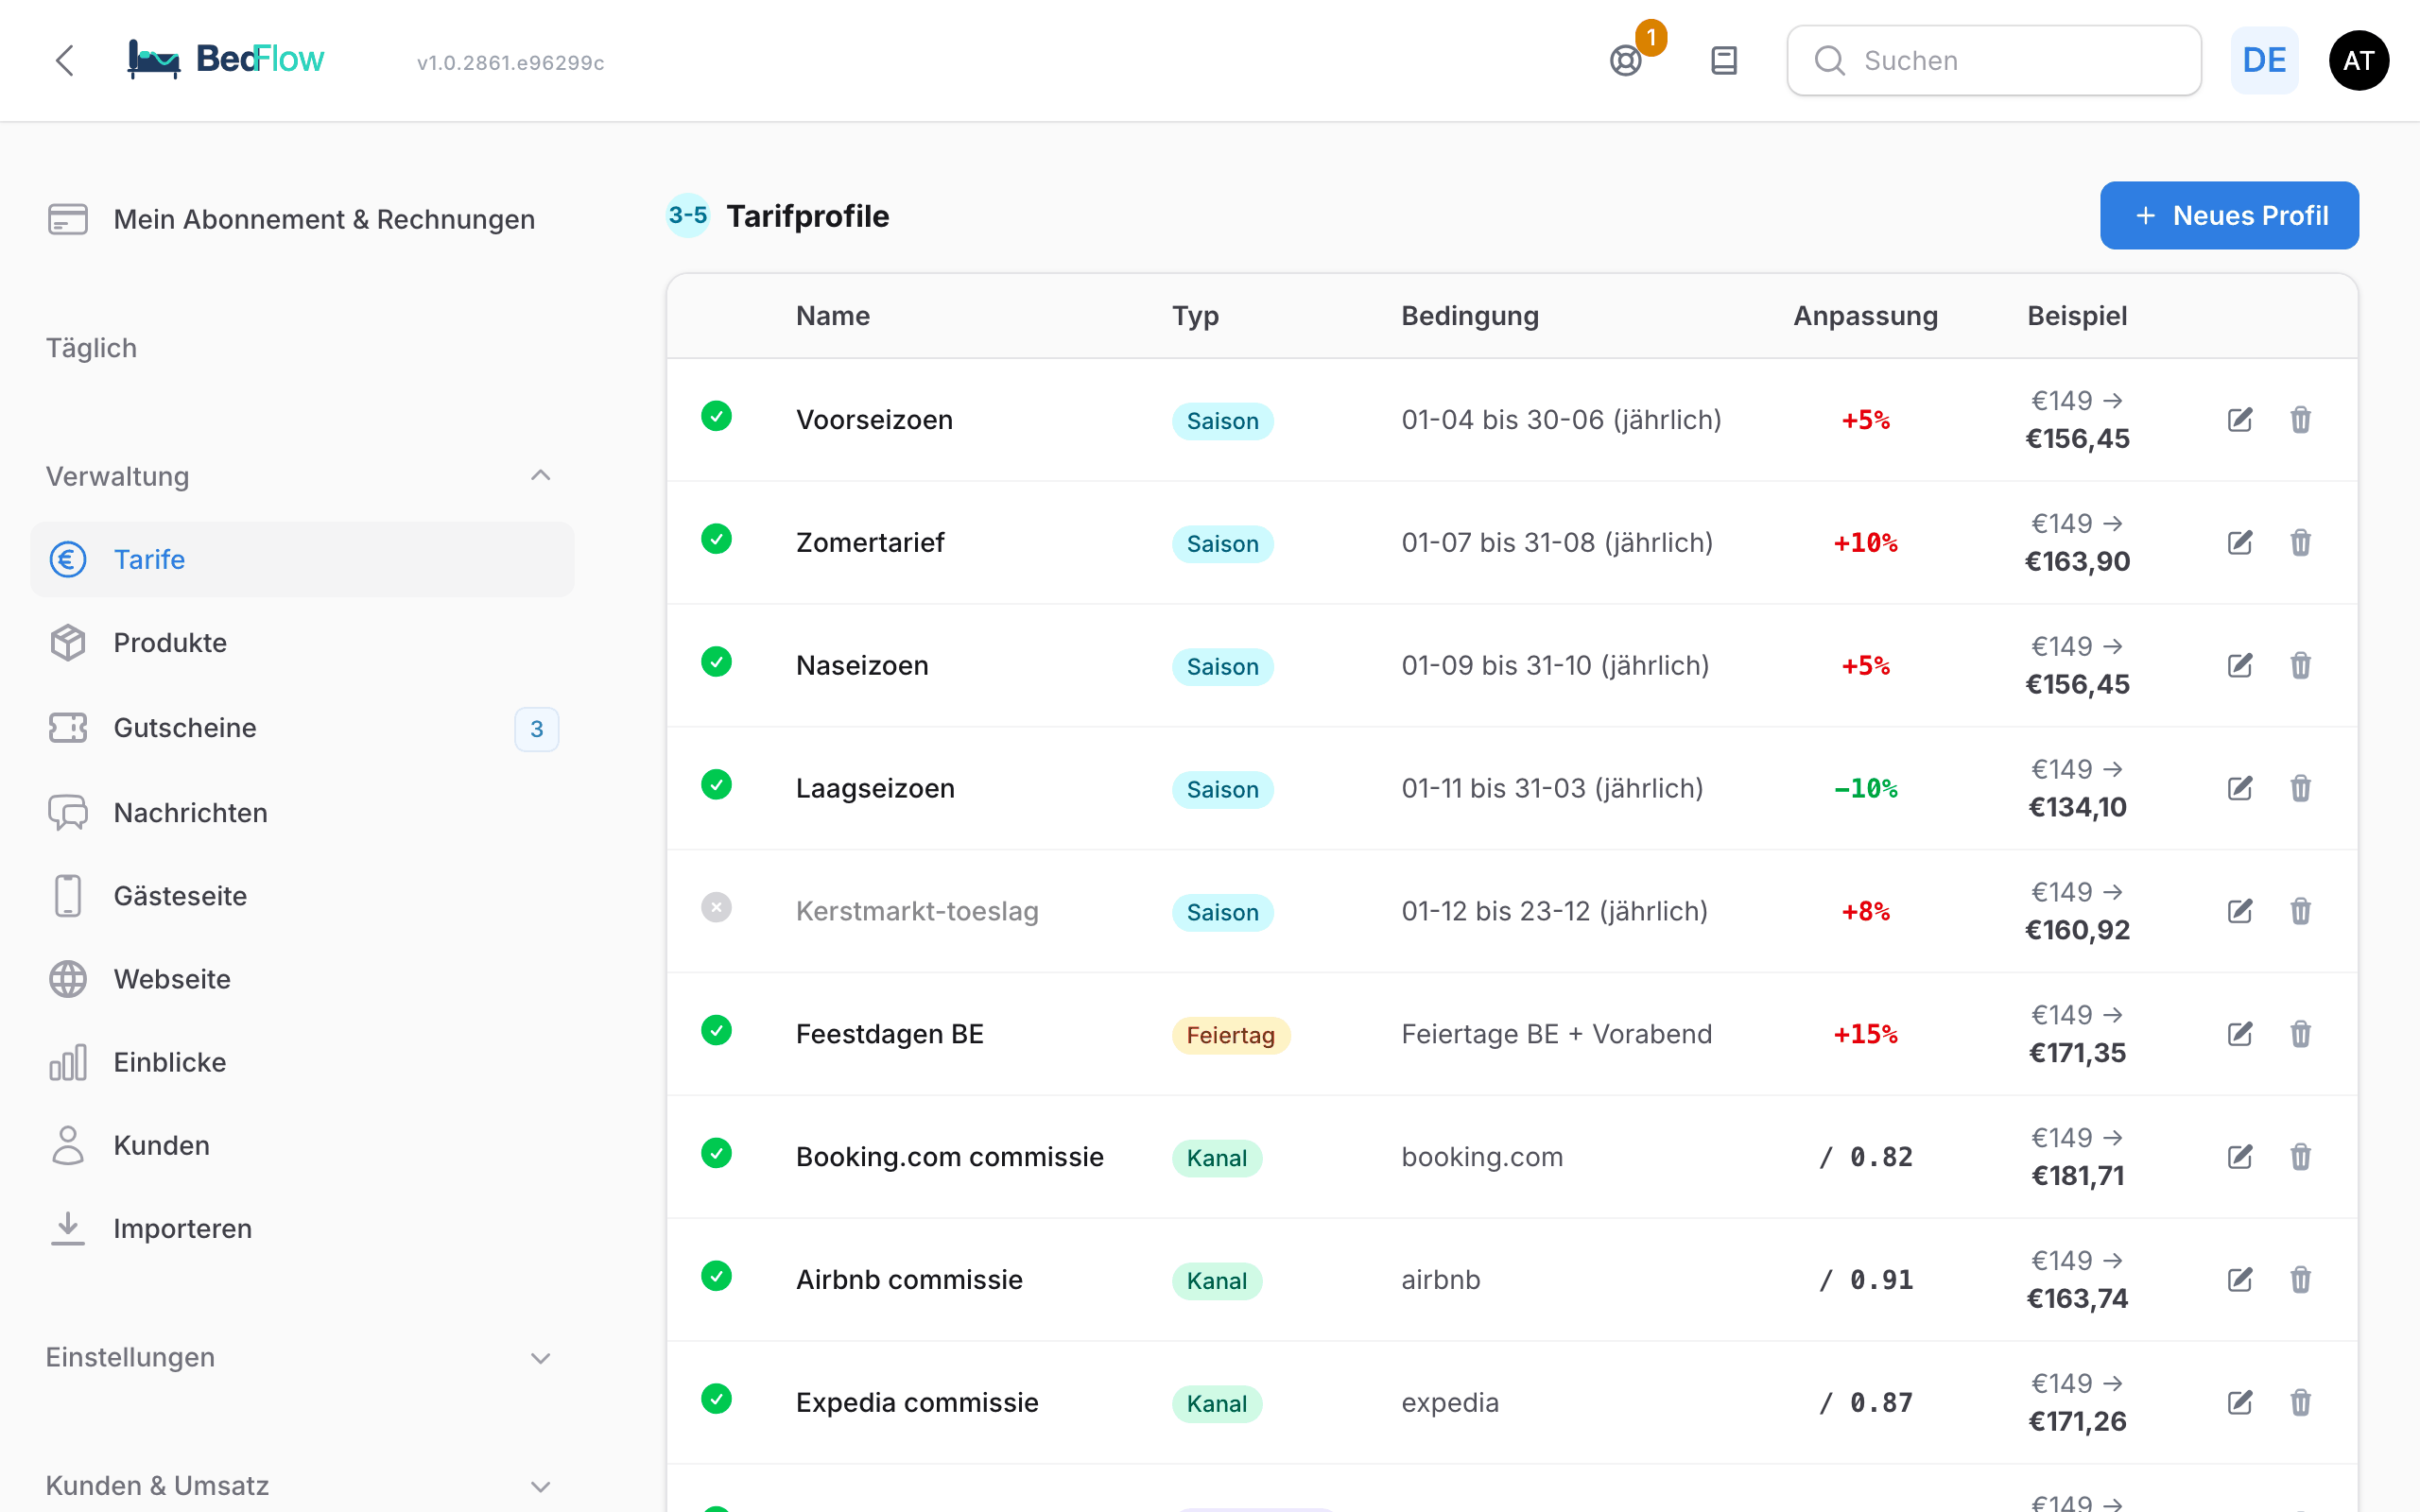The width and height of the screenshot is (2420, 1512).
Task: Switch language via the DE button
Action: 2264,61
